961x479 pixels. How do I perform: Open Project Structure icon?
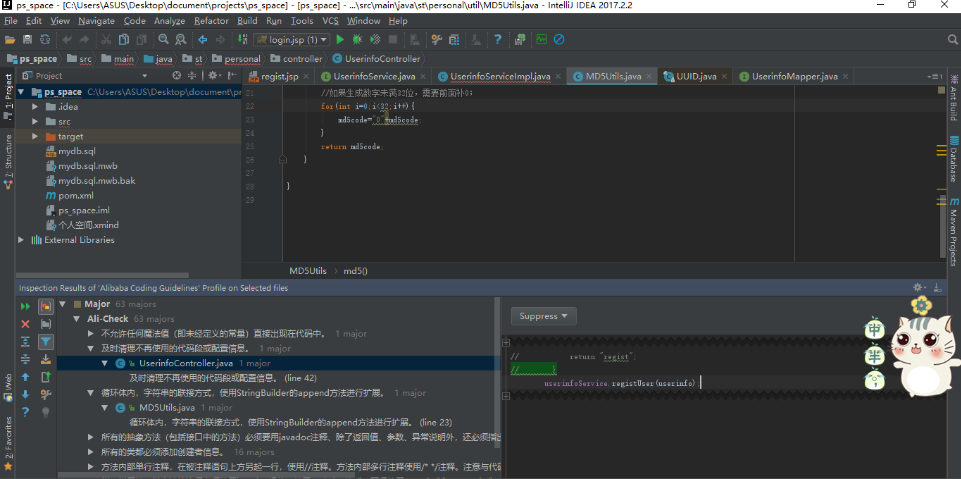pos(454,39)
